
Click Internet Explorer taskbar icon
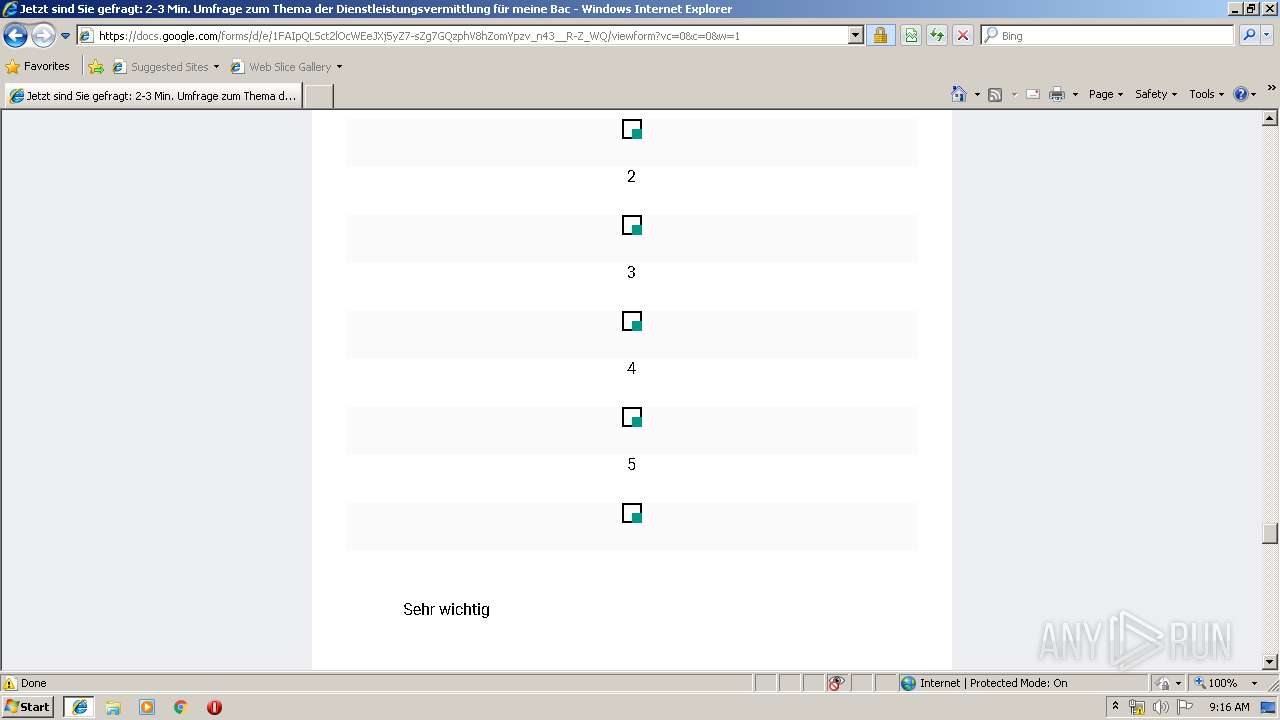coord(80,707)
